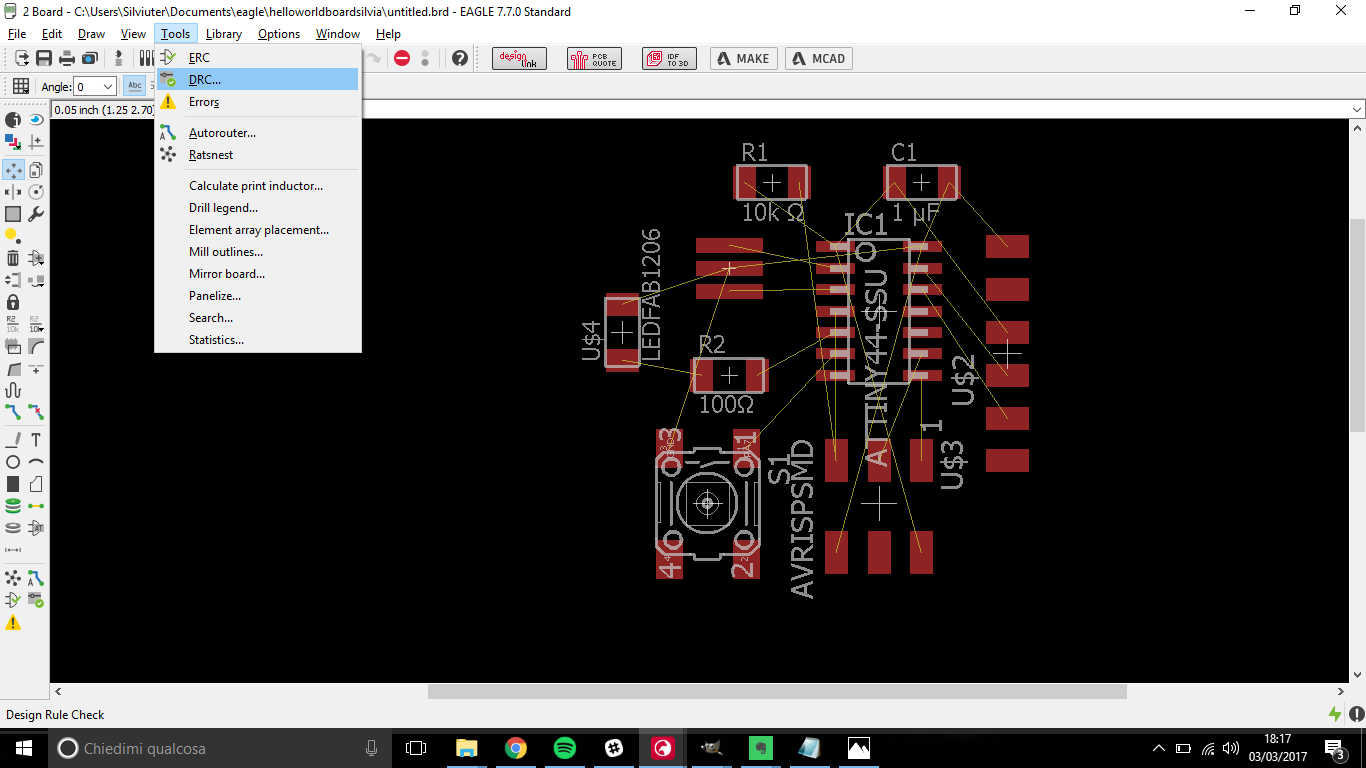The height and width of the screenshot is (768, 1366).
Task: Click the Info tool icon
Action: click(13, 120)
